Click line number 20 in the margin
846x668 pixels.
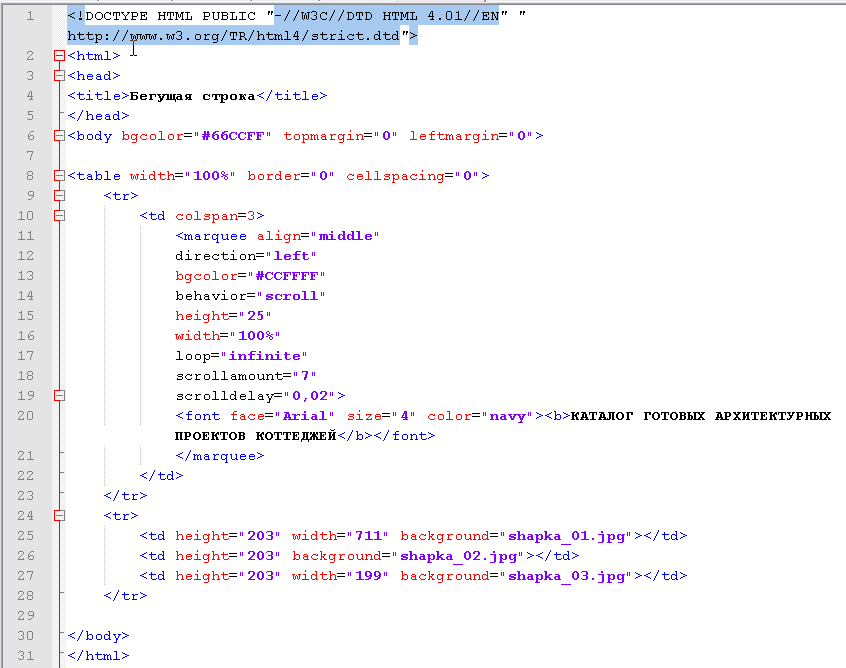[26, 416]
